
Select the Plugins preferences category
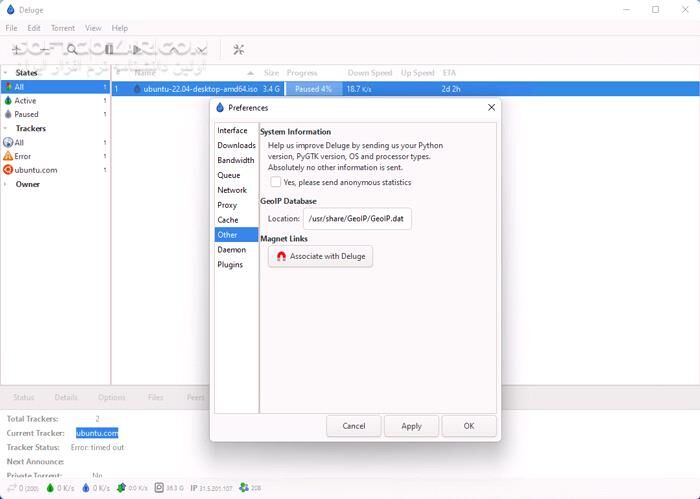[x=231, y=265]
